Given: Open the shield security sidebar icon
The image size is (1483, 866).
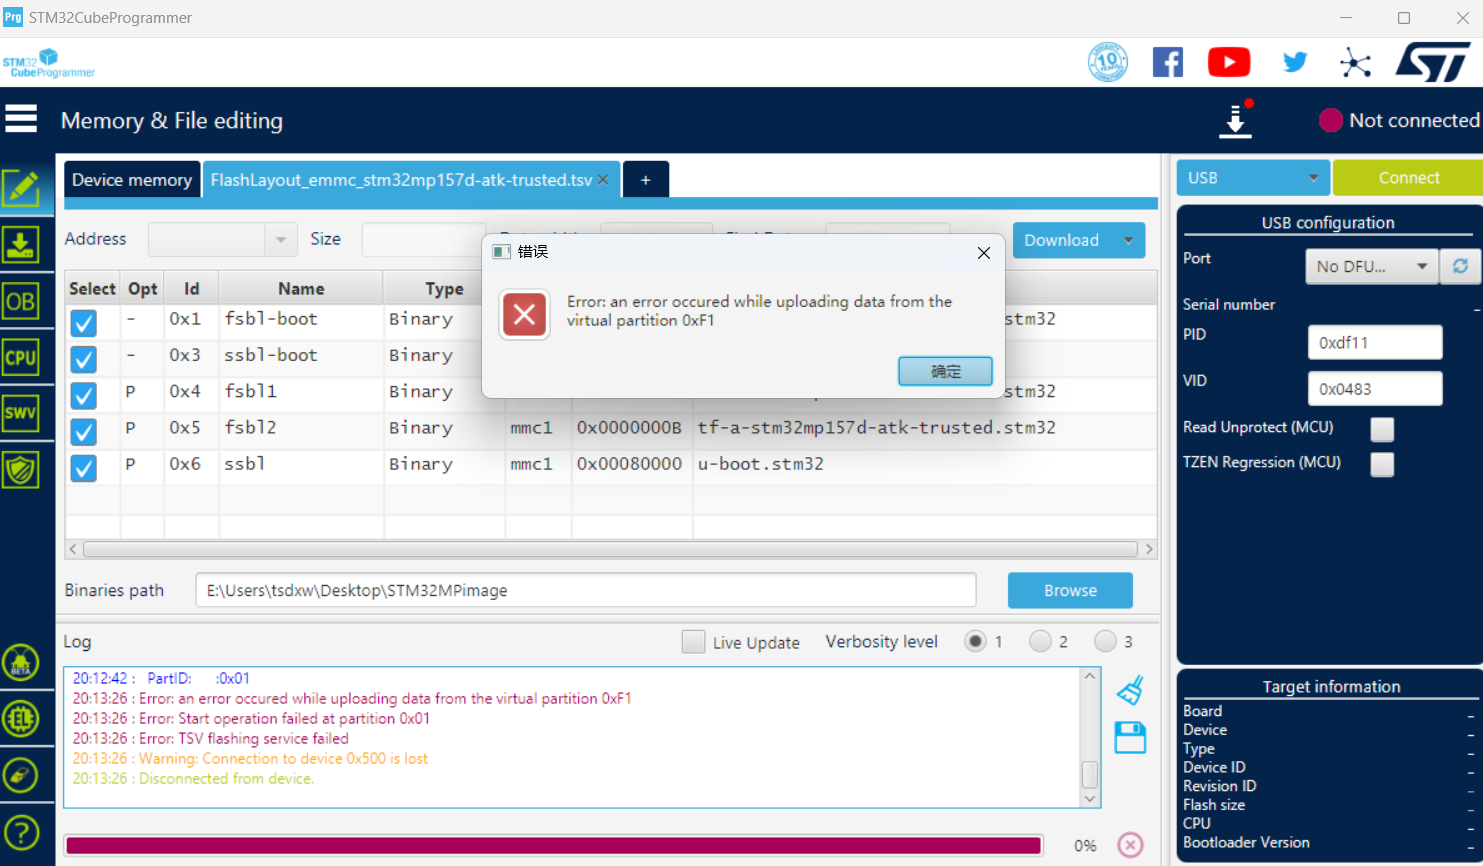Looking at the screenshot, I should (x=21, y=469).
